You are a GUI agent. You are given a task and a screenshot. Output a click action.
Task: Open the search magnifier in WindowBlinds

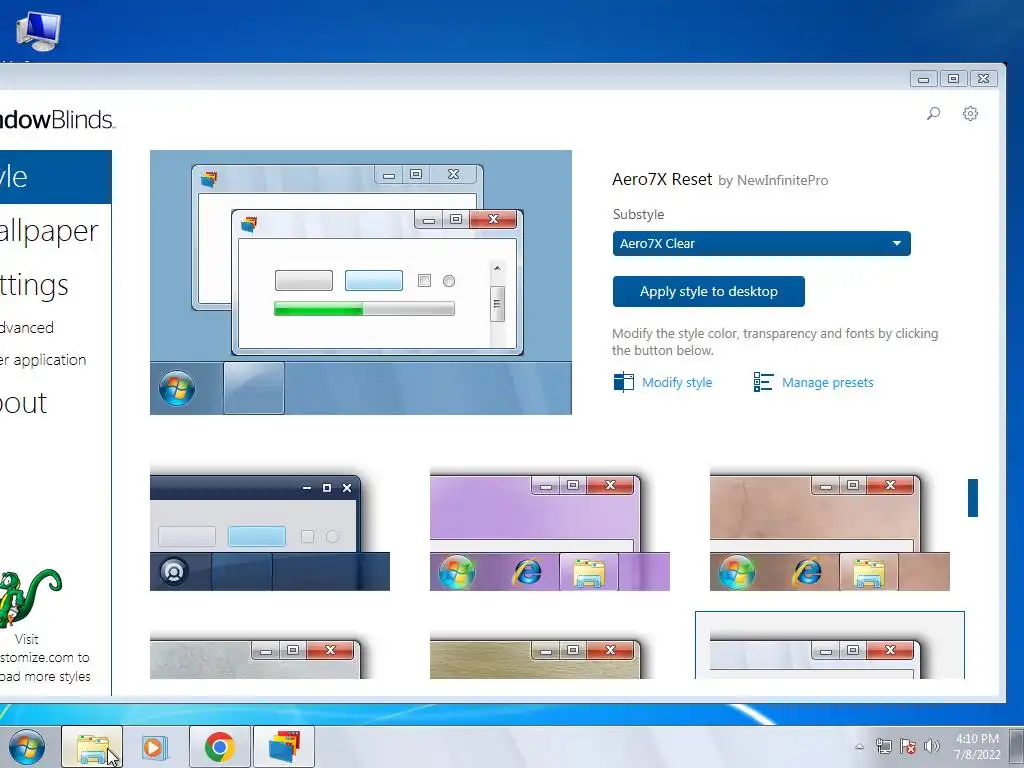[933, 114]
